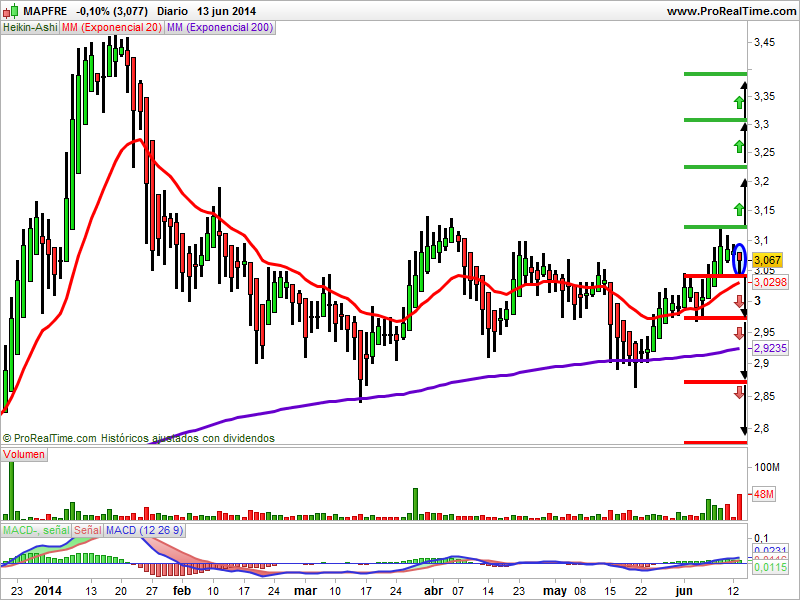Open the MACD-, señal label
Image resolution: width=800 pixels, height=600 pixels.
[x=36, y=531]
